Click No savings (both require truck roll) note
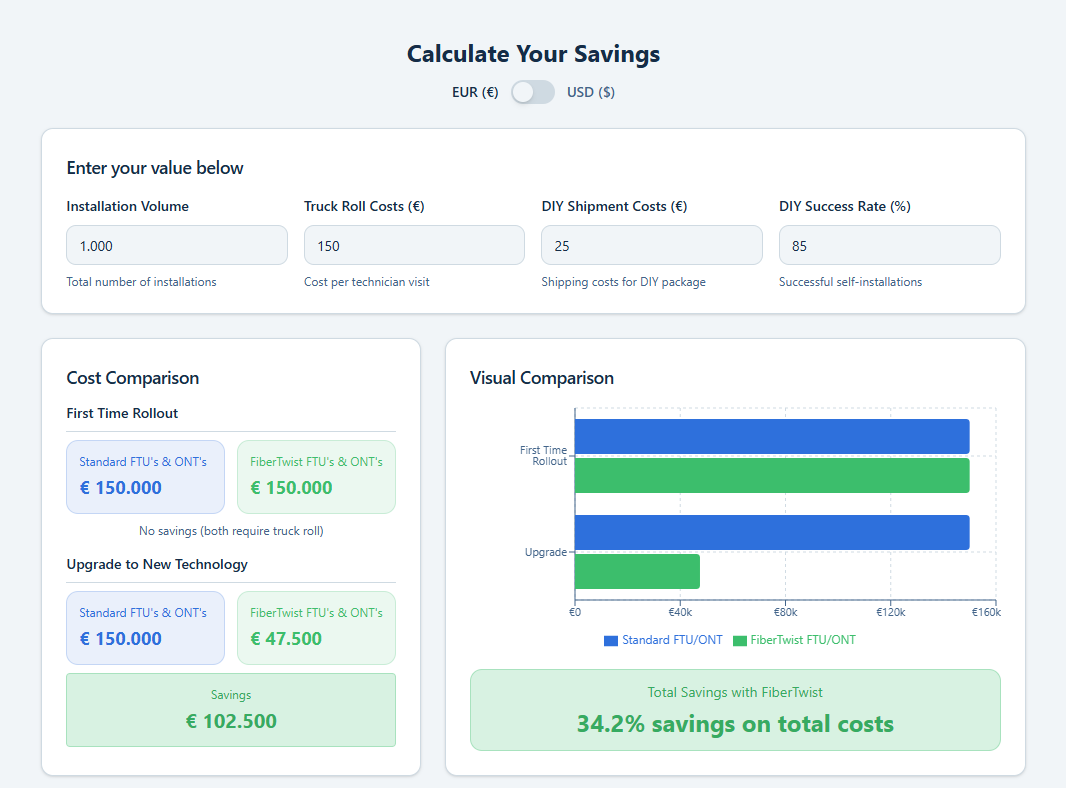This screenshot has width=1066, height=788. point(231,531)
